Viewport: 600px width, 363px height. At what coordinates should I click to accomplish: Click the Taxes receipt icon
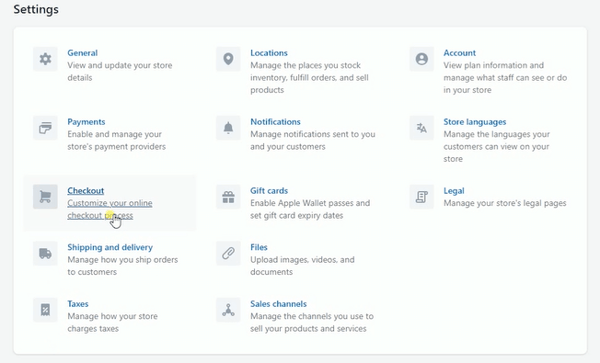point(45,310)
